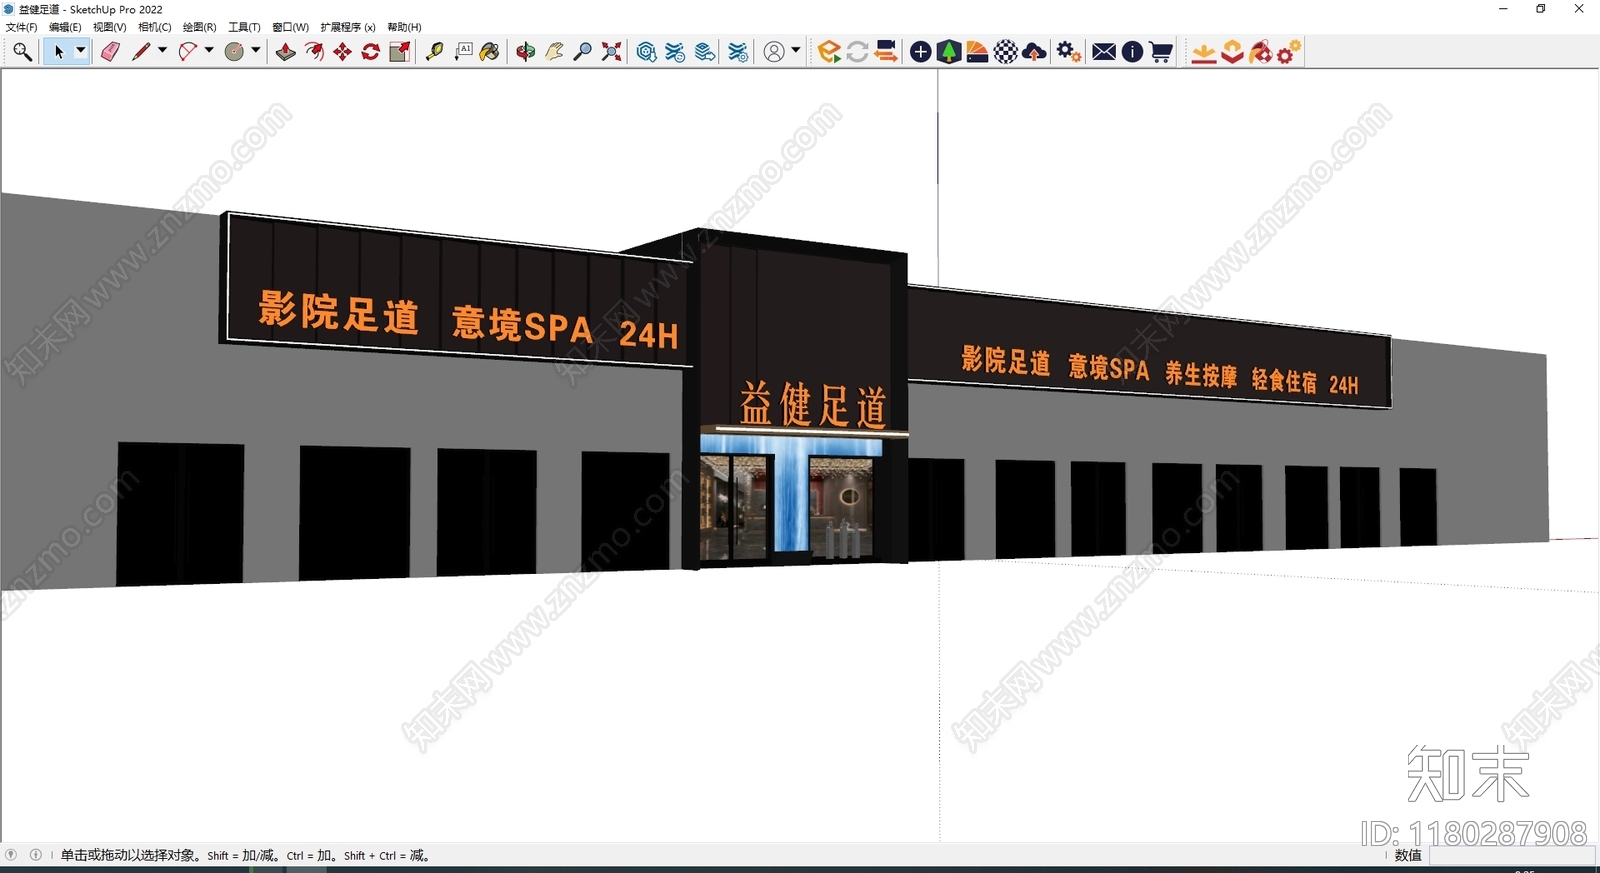Open the Enscape store cart icon
1600x873 pixels.
click(x=1161, y=52)
